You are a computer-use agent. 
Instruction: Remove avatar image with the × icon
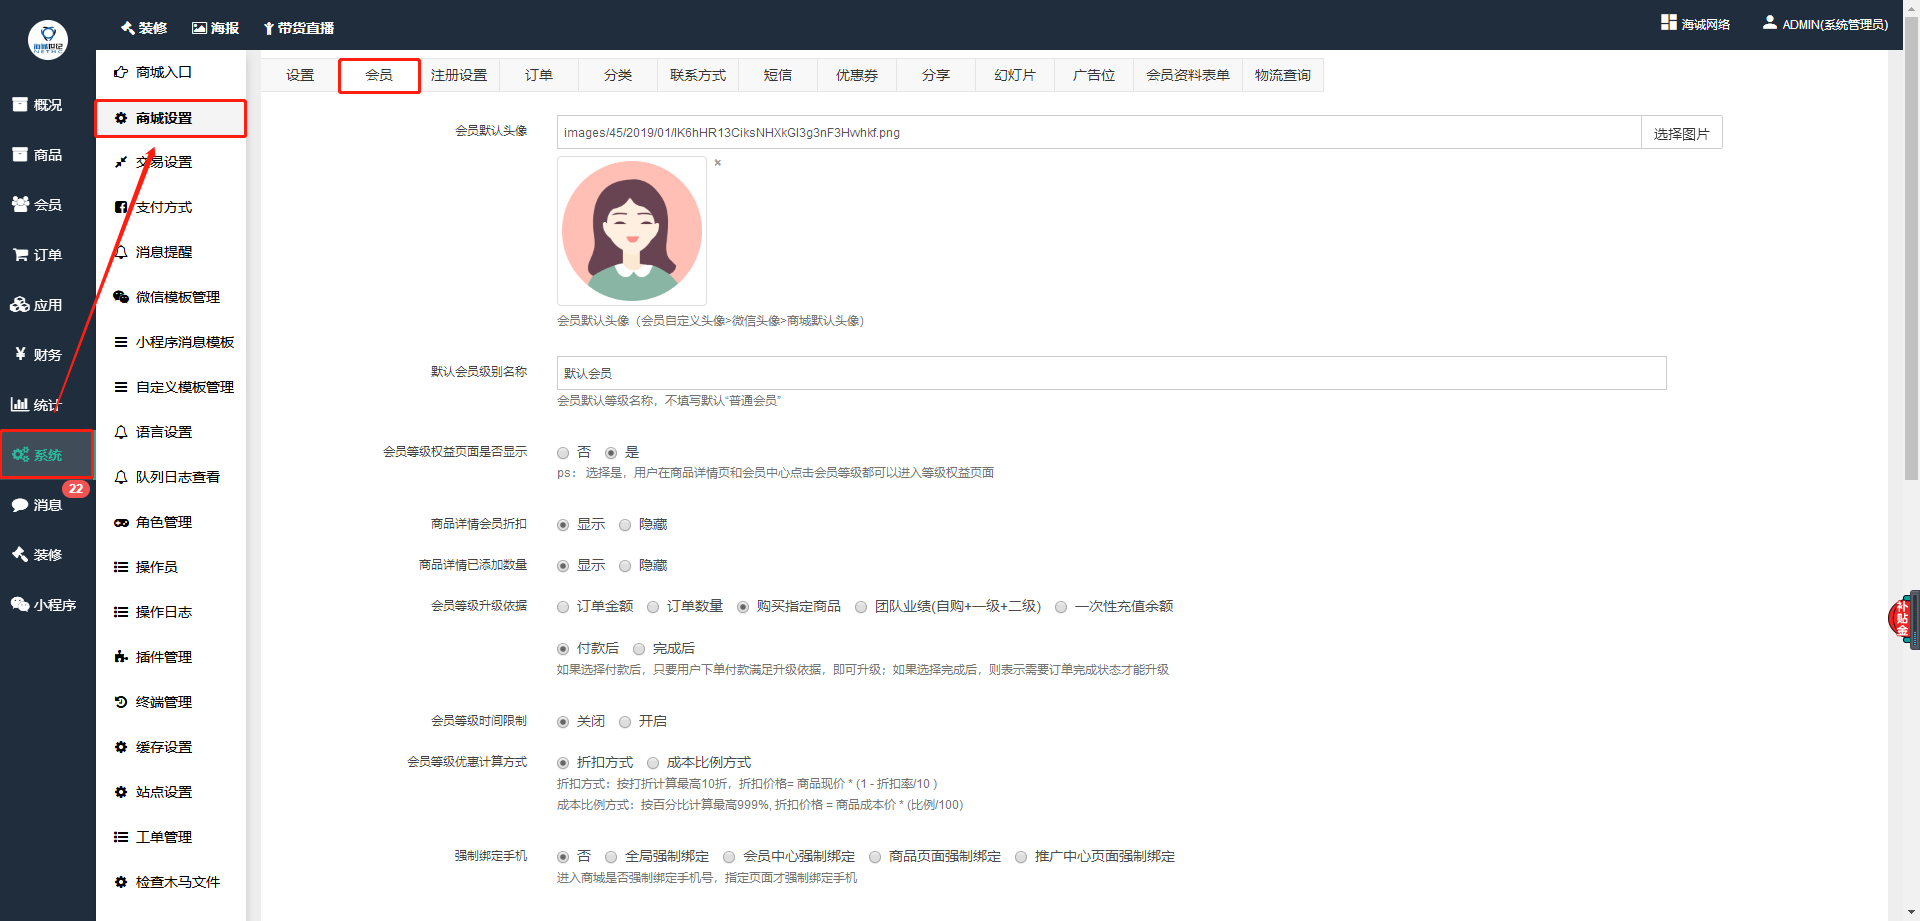[717, 163]
